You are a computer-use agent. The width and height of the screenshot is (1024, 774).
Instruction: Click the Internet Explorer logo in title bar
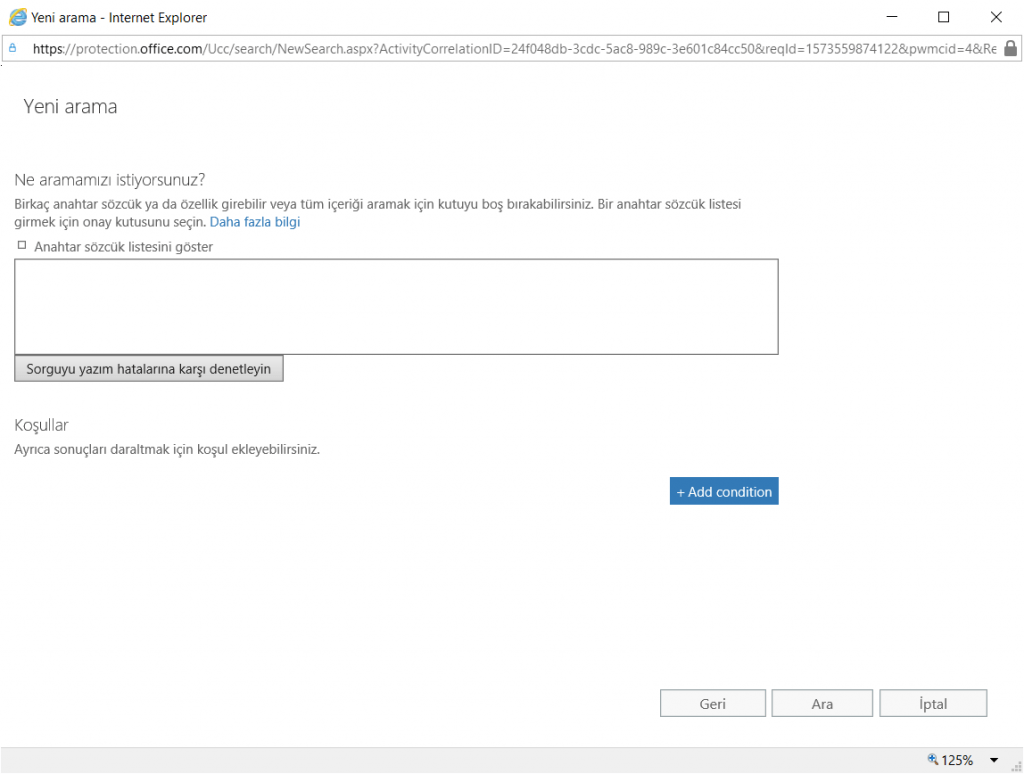(17, 17)
